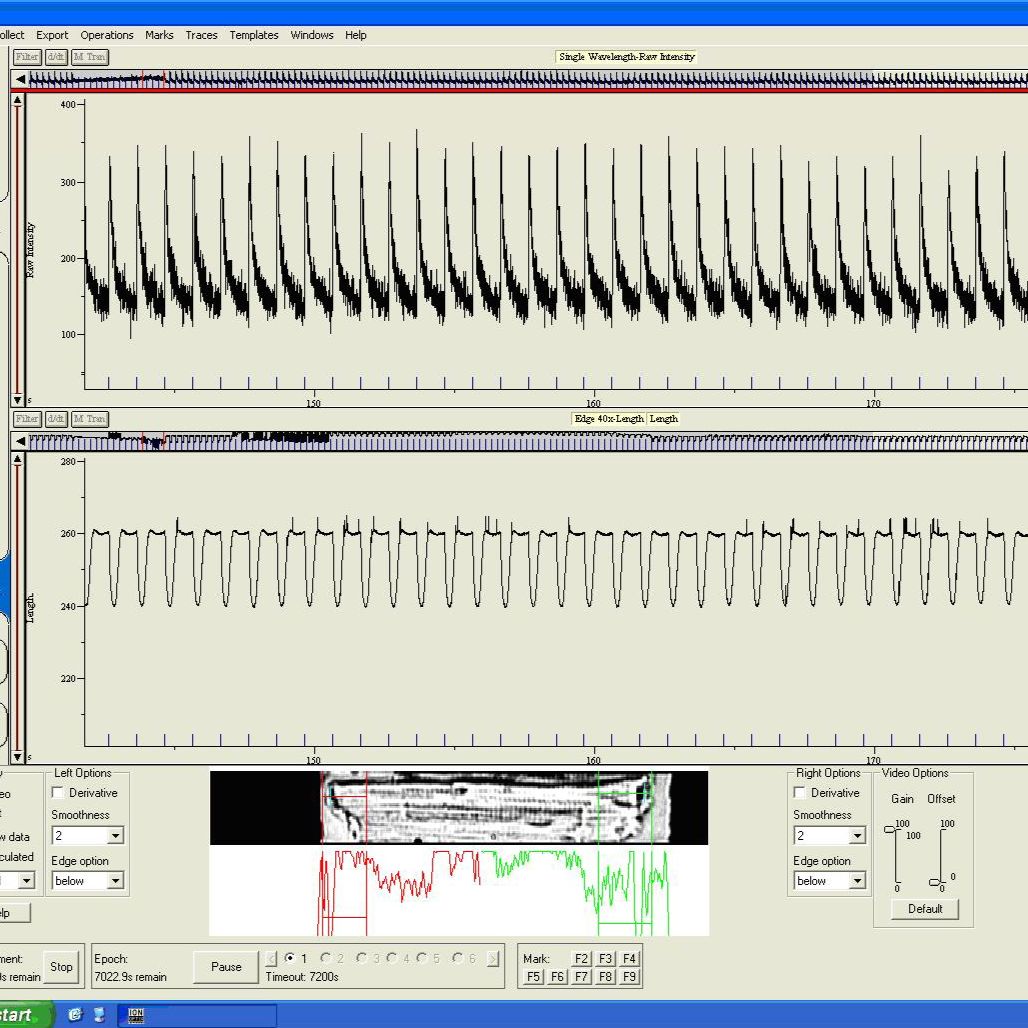This screenshot has width=1028, height=1028.
Task: Reset video options with Default button
Action: (x=925, y=909)
